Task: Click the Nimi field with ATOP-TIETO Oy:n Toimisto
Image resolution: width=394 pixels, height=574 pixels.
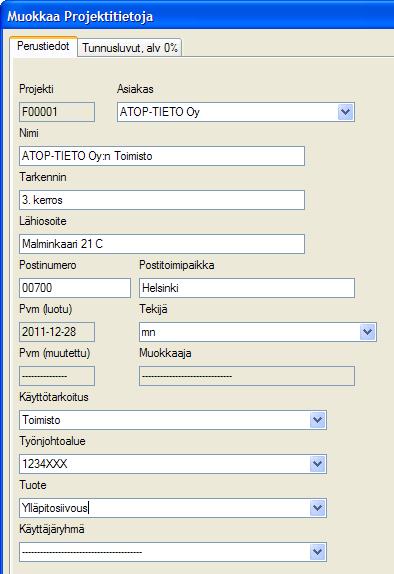Action: click(x=162, y=156)
